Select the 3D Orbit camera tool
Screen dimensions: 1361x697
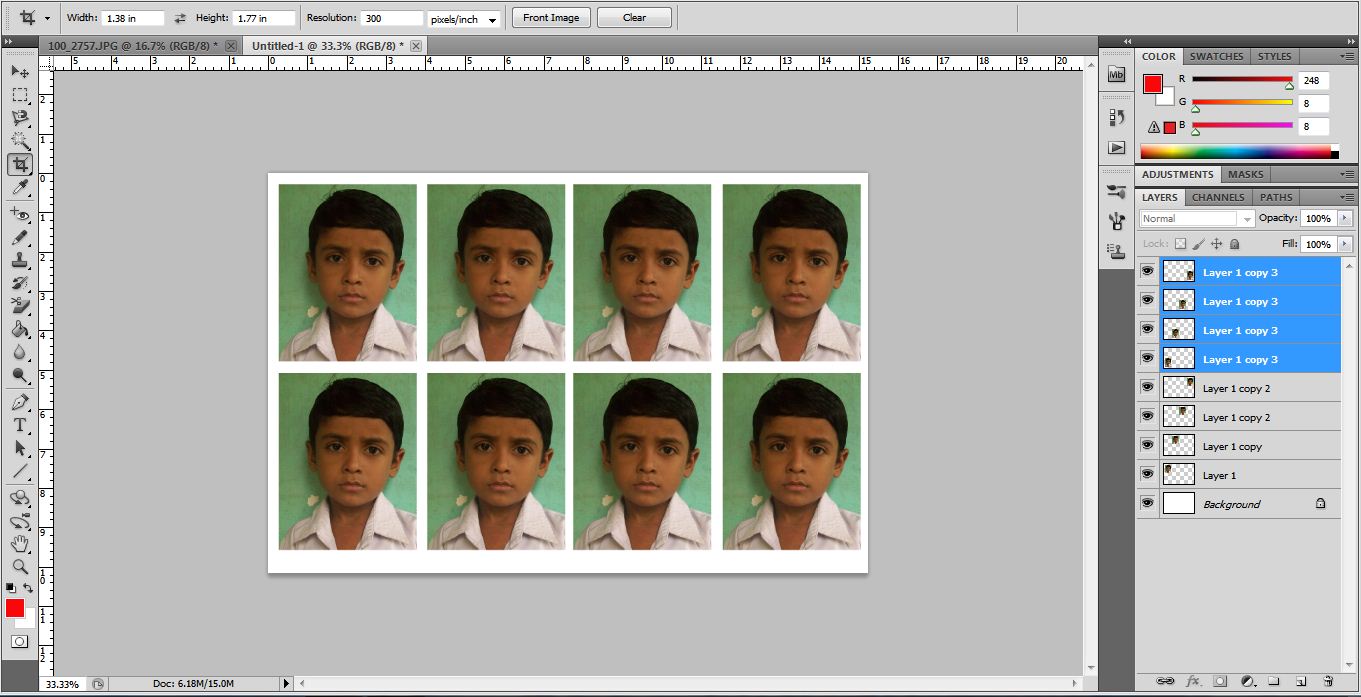pyautogui.click(x=19, y=521)
